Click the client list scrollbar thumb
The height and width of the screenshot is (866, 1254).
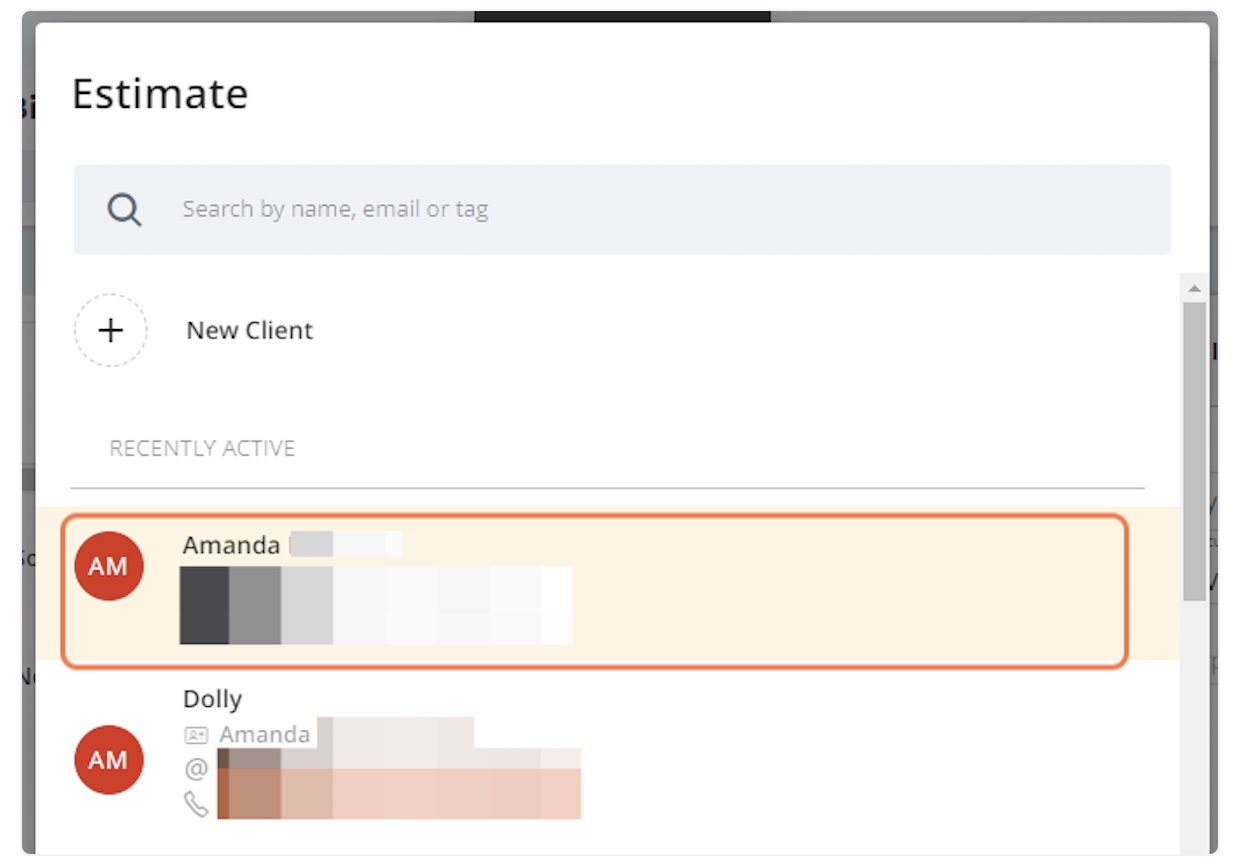point(1194,451)
